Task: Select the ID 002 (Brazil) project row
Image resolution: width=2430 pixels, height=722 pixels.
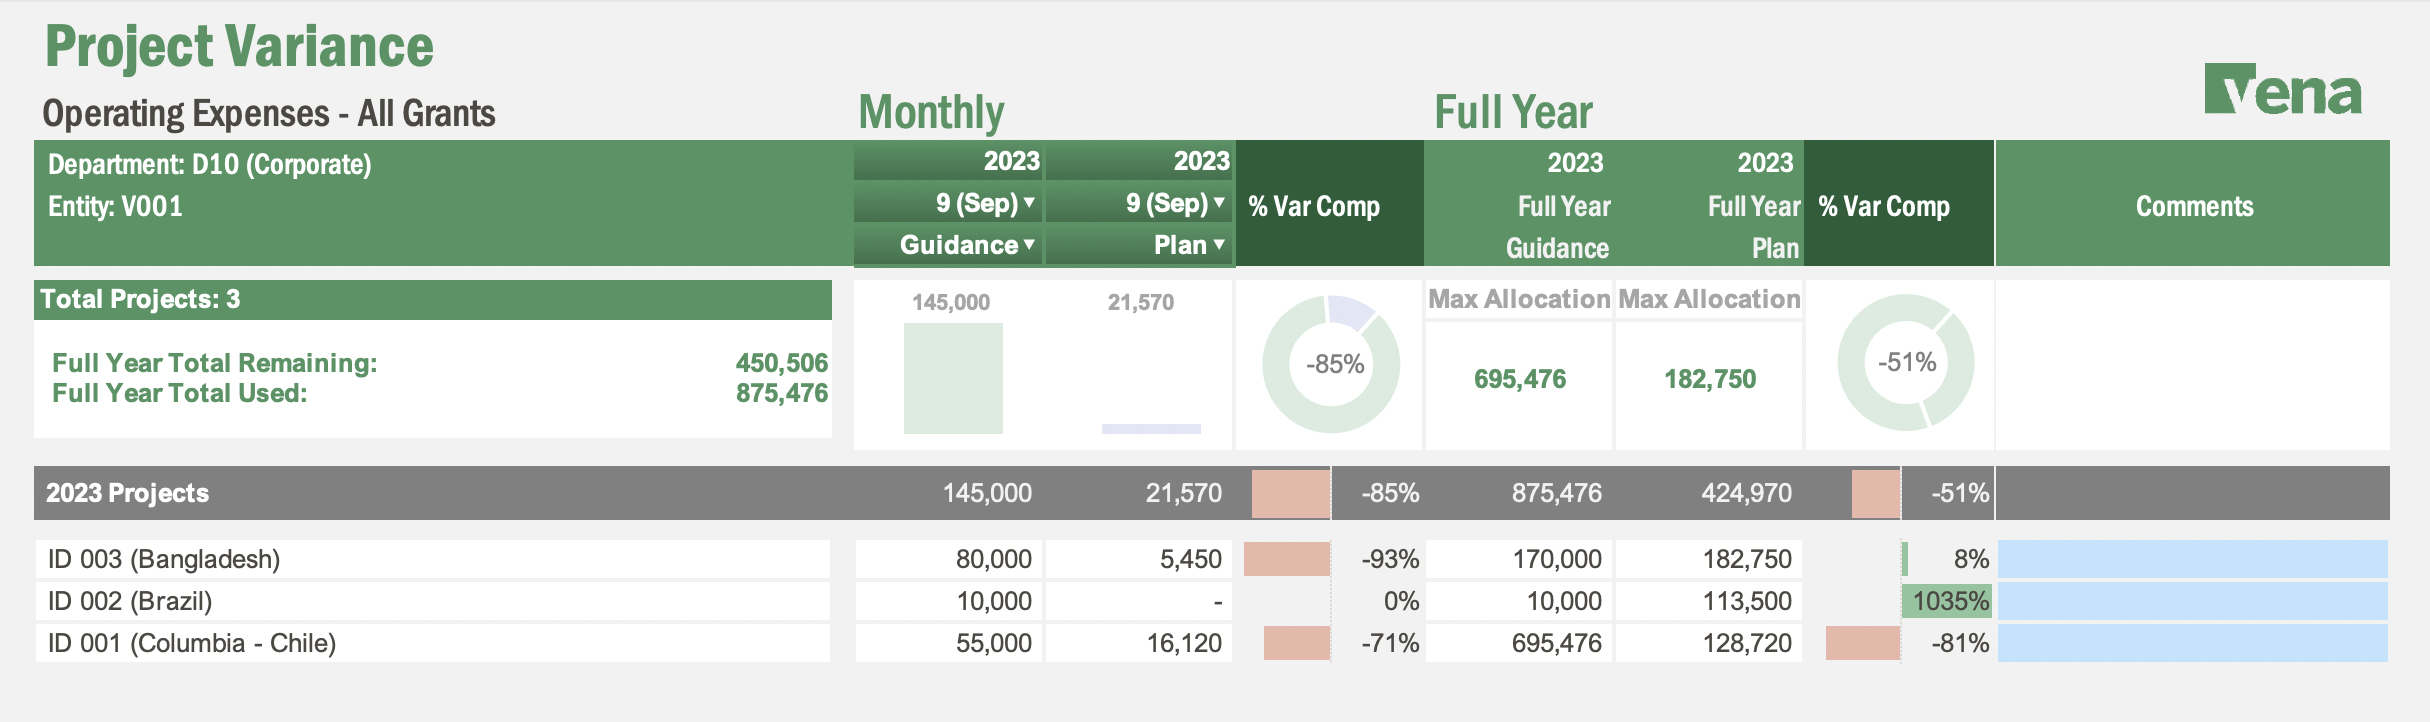Action: pos(130,601)
